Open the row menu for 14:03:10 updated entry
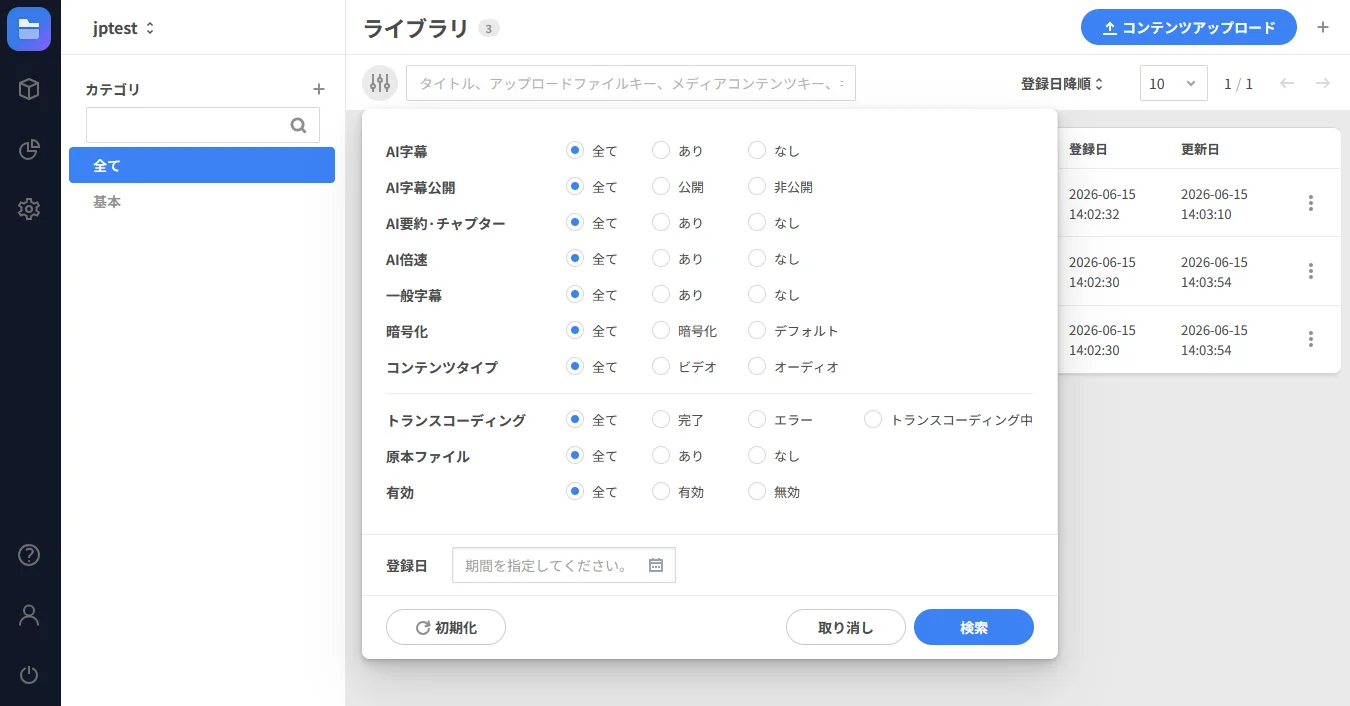The height and width of the screenshot is (706, 1350). pyautogui.click(x=1311, y=203)
